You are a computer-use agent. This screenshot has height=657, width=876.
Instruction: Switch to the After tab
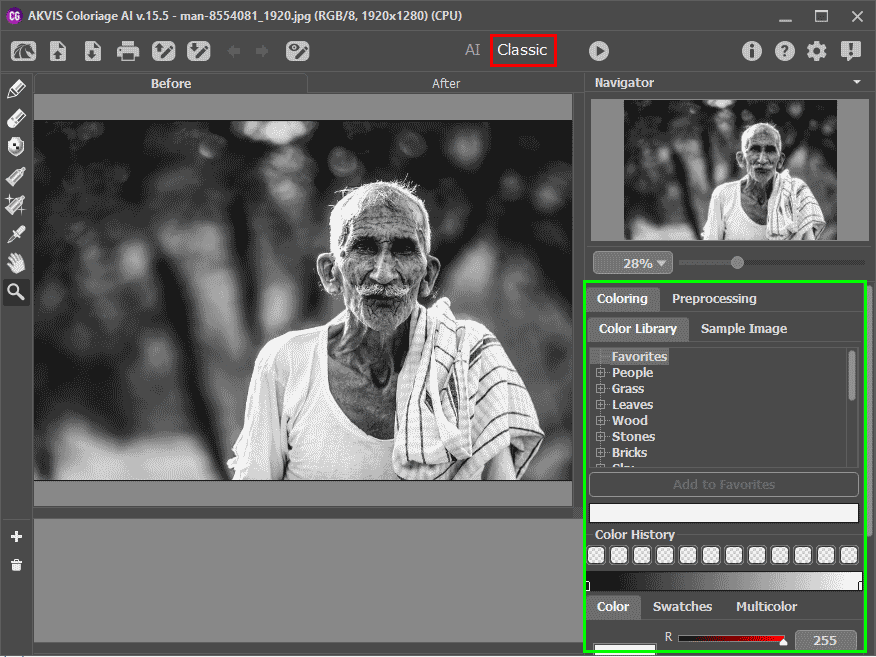point(446,84)
